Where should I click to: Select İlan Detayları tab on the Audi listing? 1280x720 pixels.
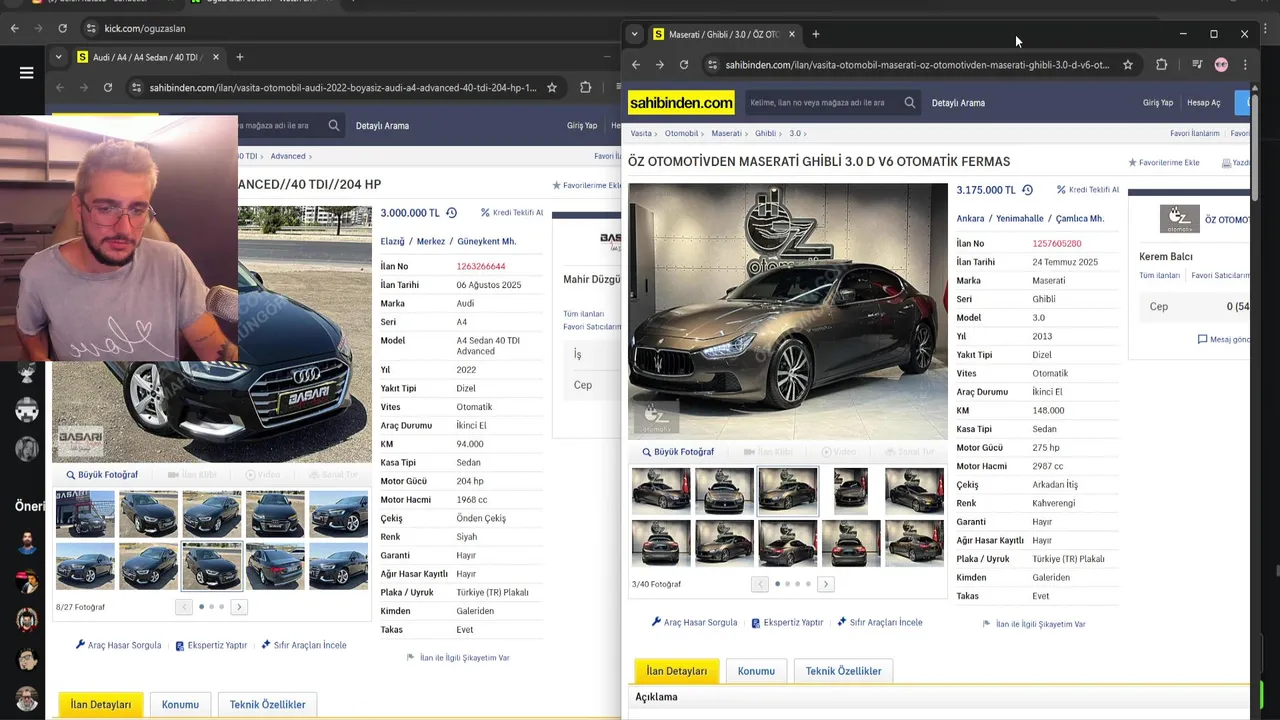click(101, 705)
